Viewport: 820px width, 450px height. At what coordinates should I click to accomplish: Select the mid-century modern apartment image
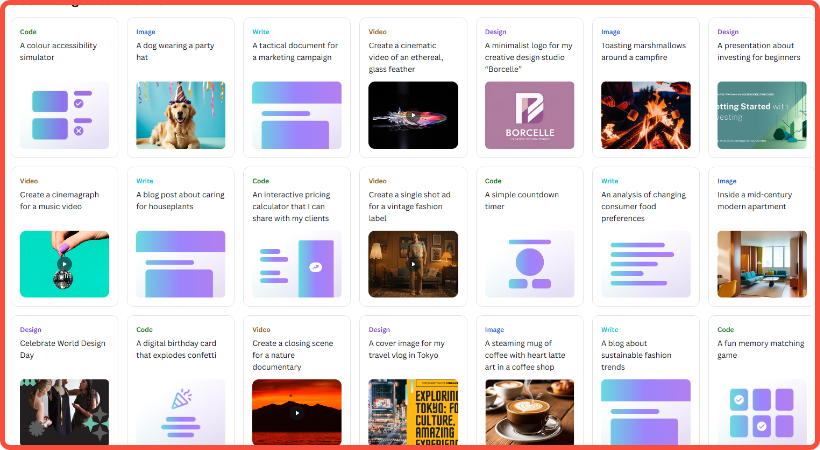pos(762,264)
